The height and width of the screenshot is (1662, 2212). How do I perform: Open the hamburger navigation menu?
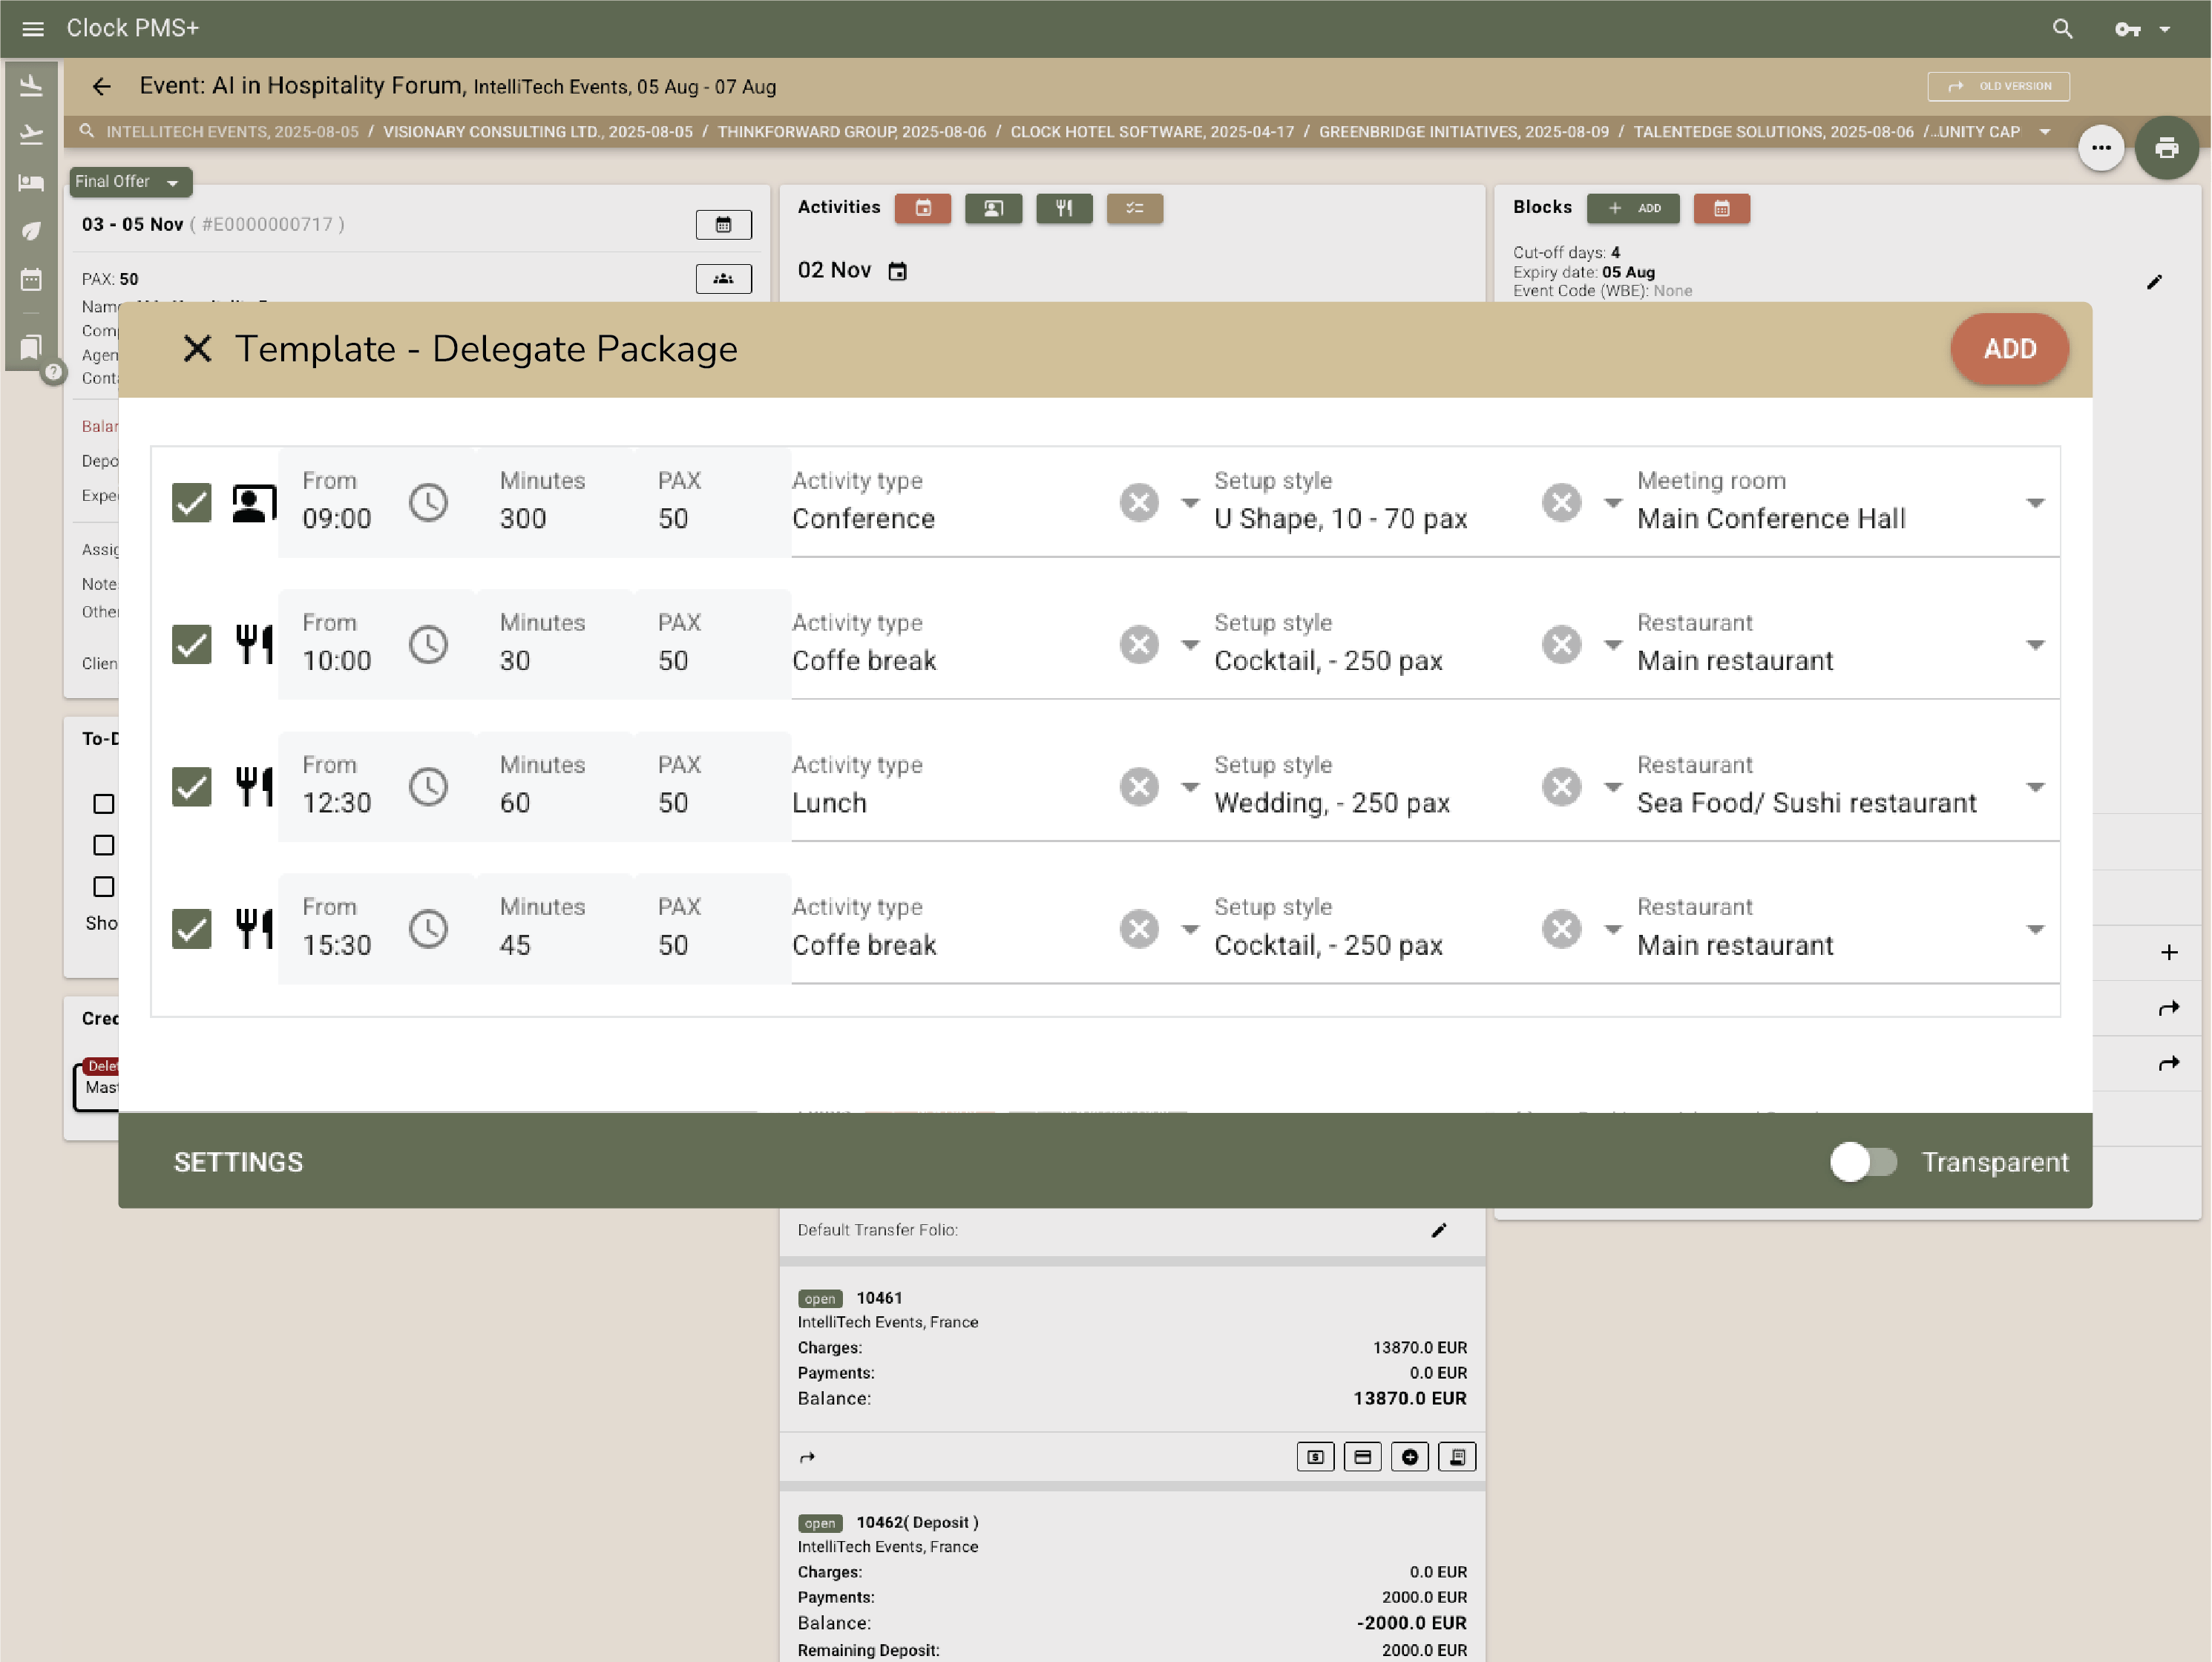click(x=33, y=28)
